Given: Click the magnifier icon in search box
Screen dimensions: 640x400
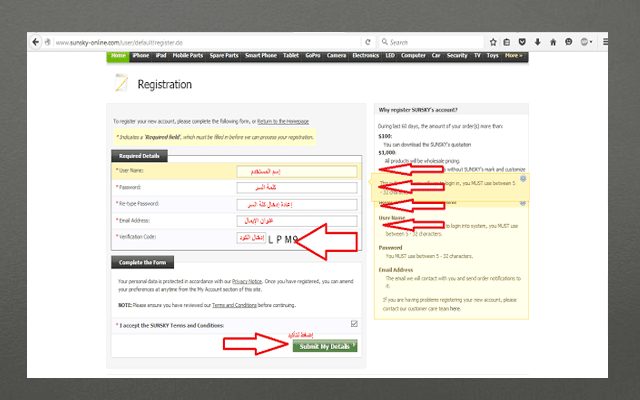Looking at the screenshot, I should tap(384, 42).
